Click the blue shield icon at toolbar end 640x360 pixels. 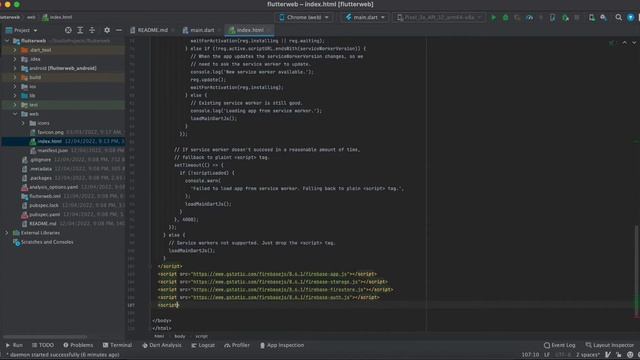[631, 18]
